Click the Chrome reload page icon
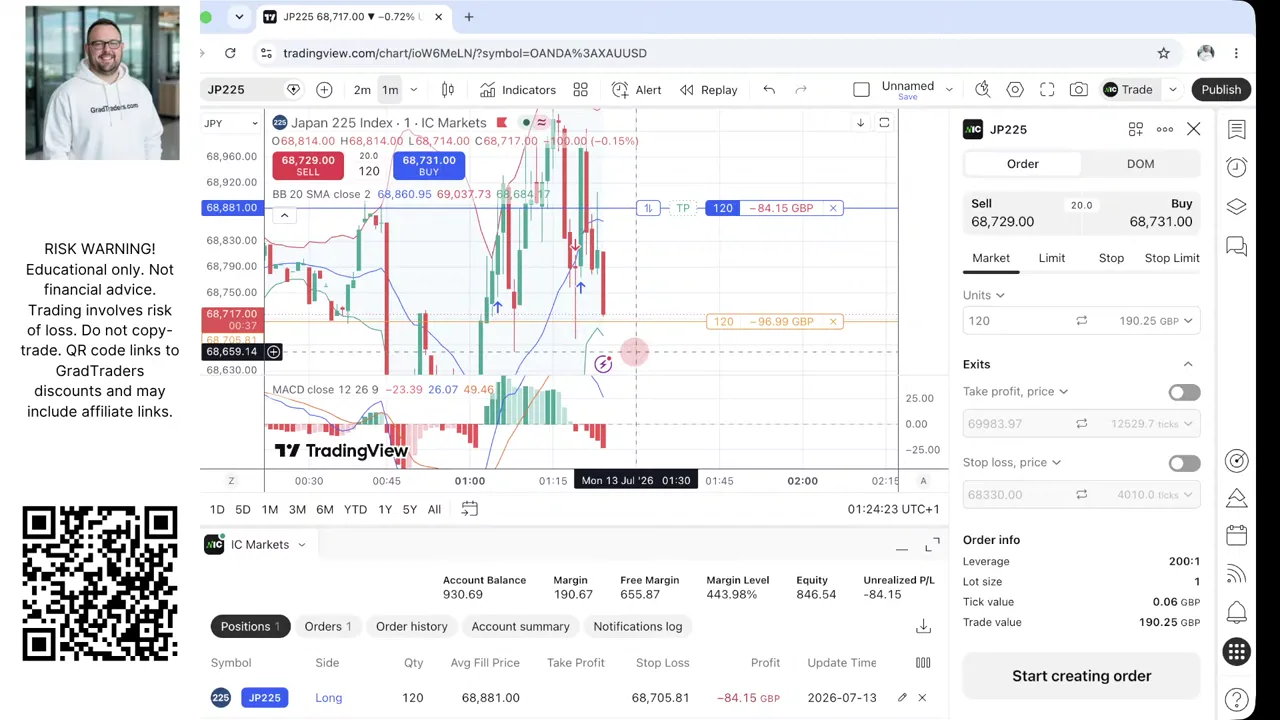Viewport: 1280px width, 720px height. 230,53
